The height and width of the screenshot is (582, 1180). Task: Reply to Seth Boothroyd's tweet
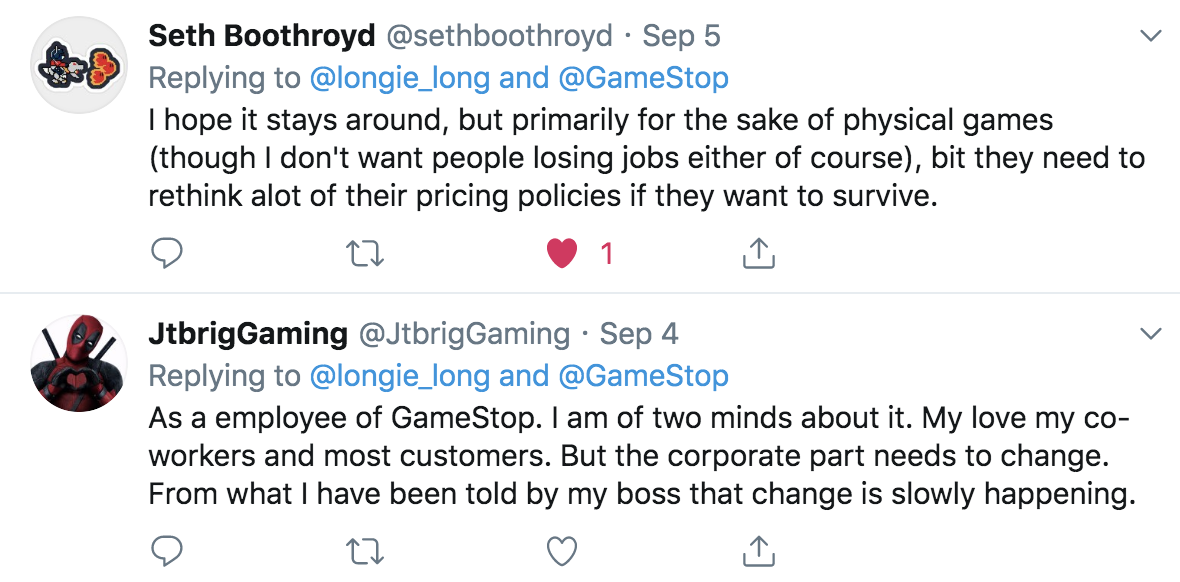coord(166,254)
